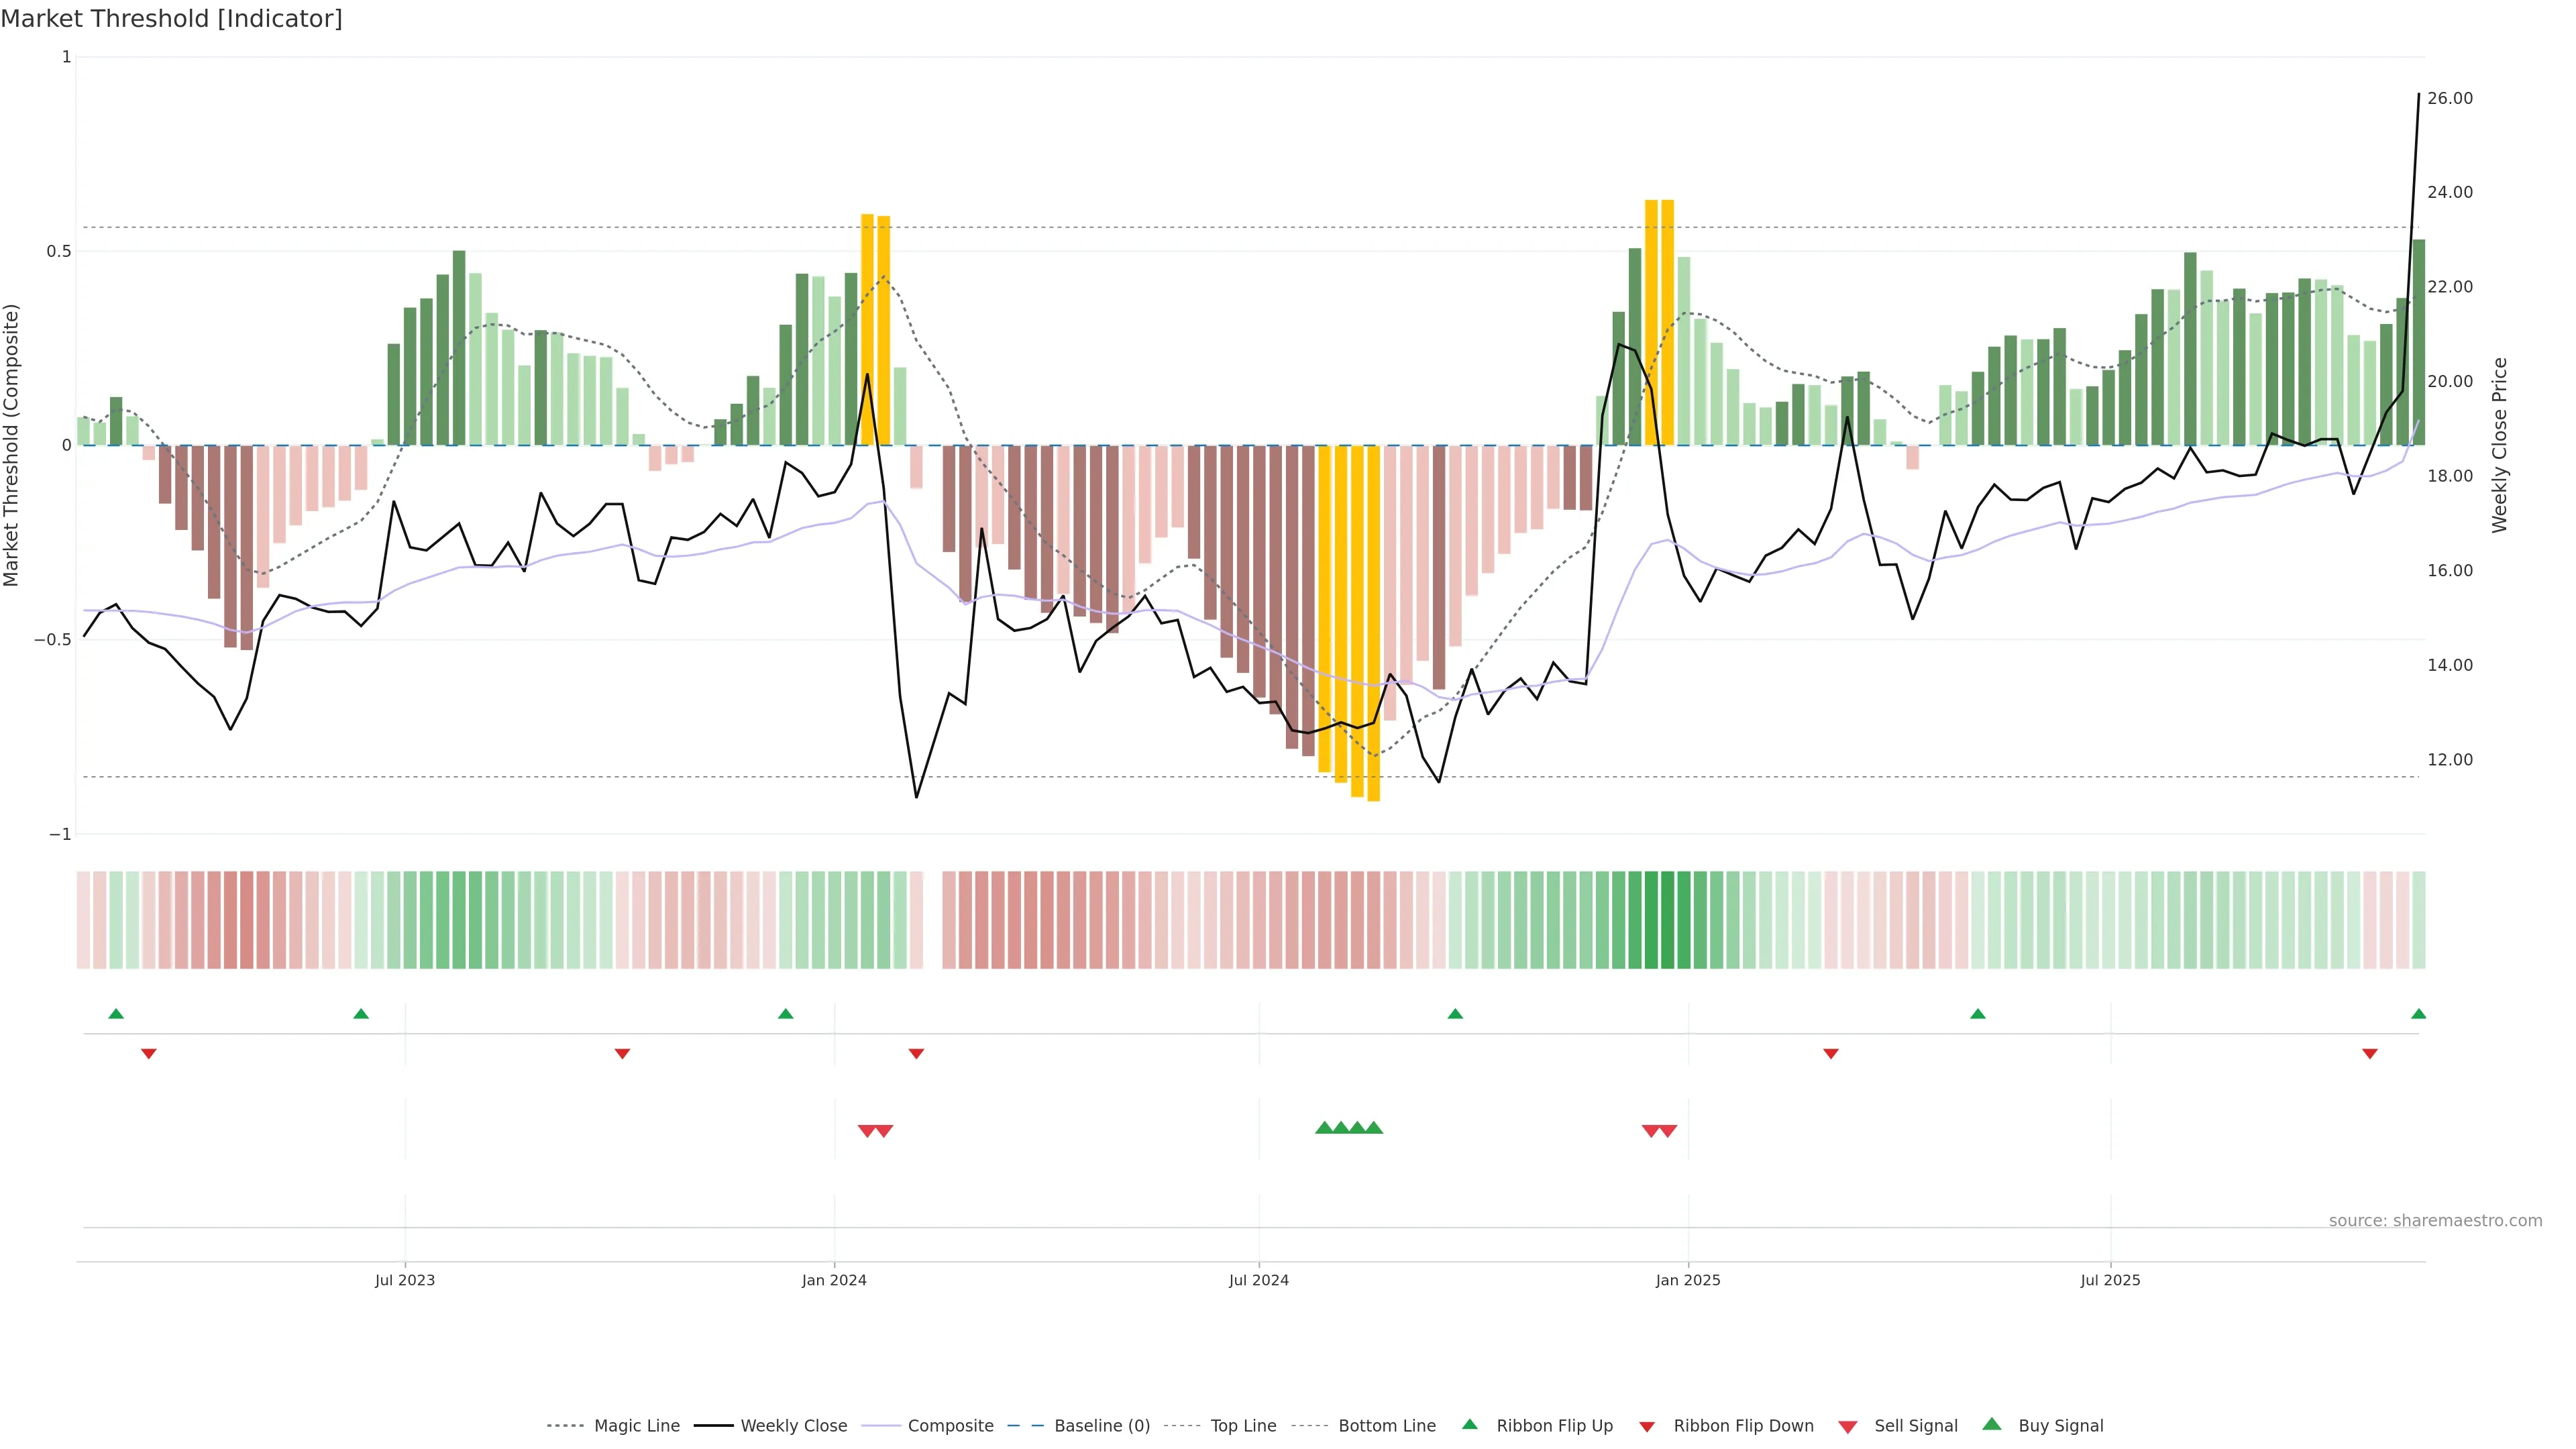Viewport: 2576px width, 1449px height.
Task: Open the source: sharemaestro.com link
Action: point(2435,1221)
